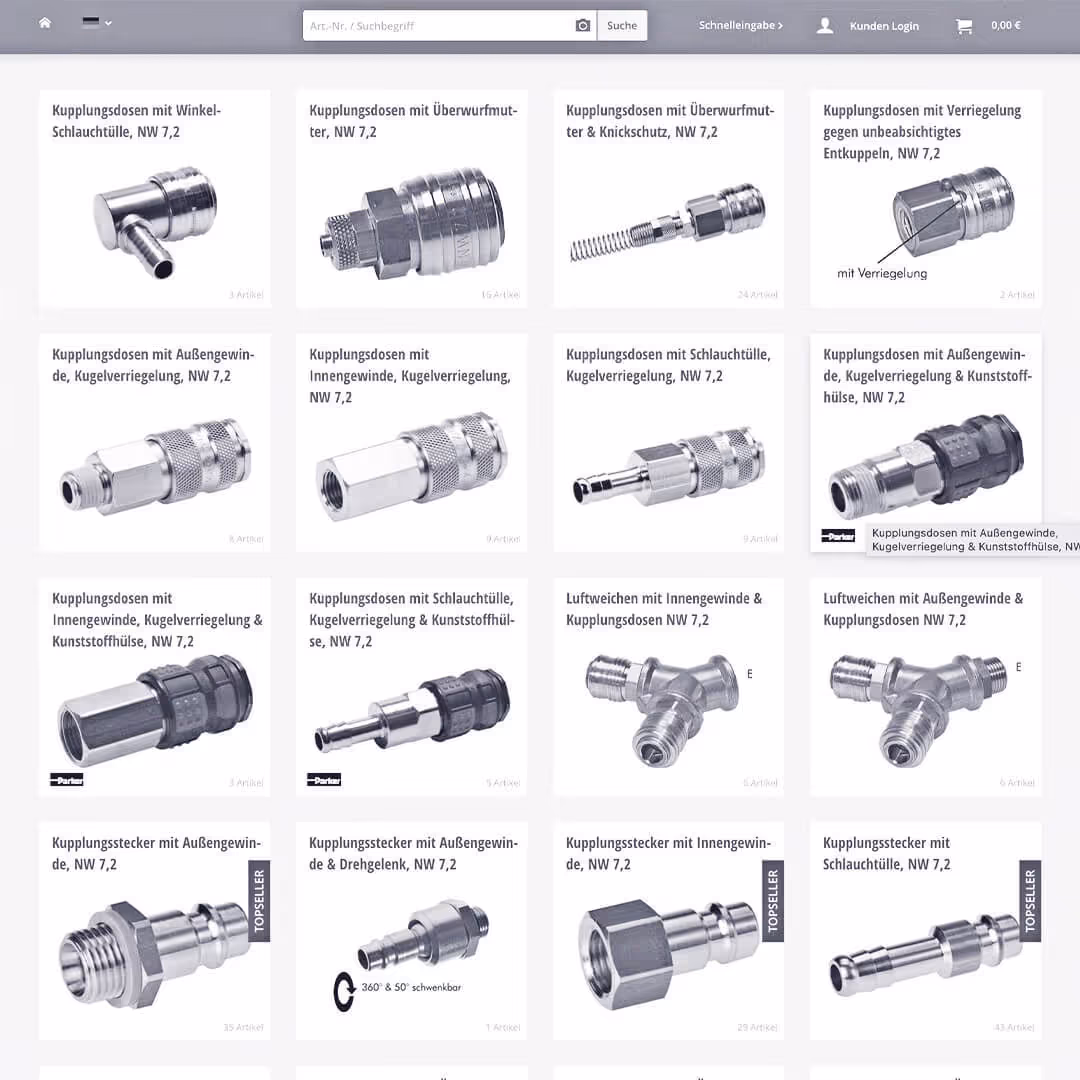Click the Luftweichen Außengewinde Y-fitting image

click(x=919, y=711)
